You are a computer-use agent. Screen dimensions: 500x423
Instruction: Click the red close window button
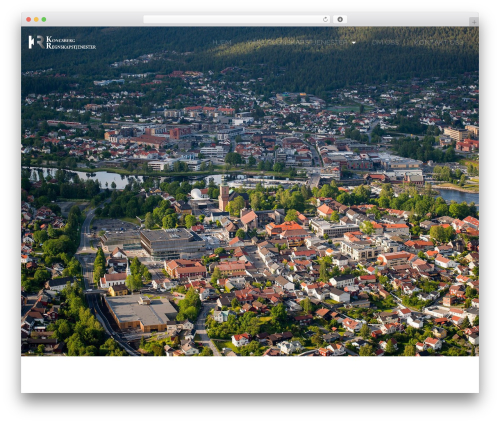pyautogui.click(x=29, y=19)
